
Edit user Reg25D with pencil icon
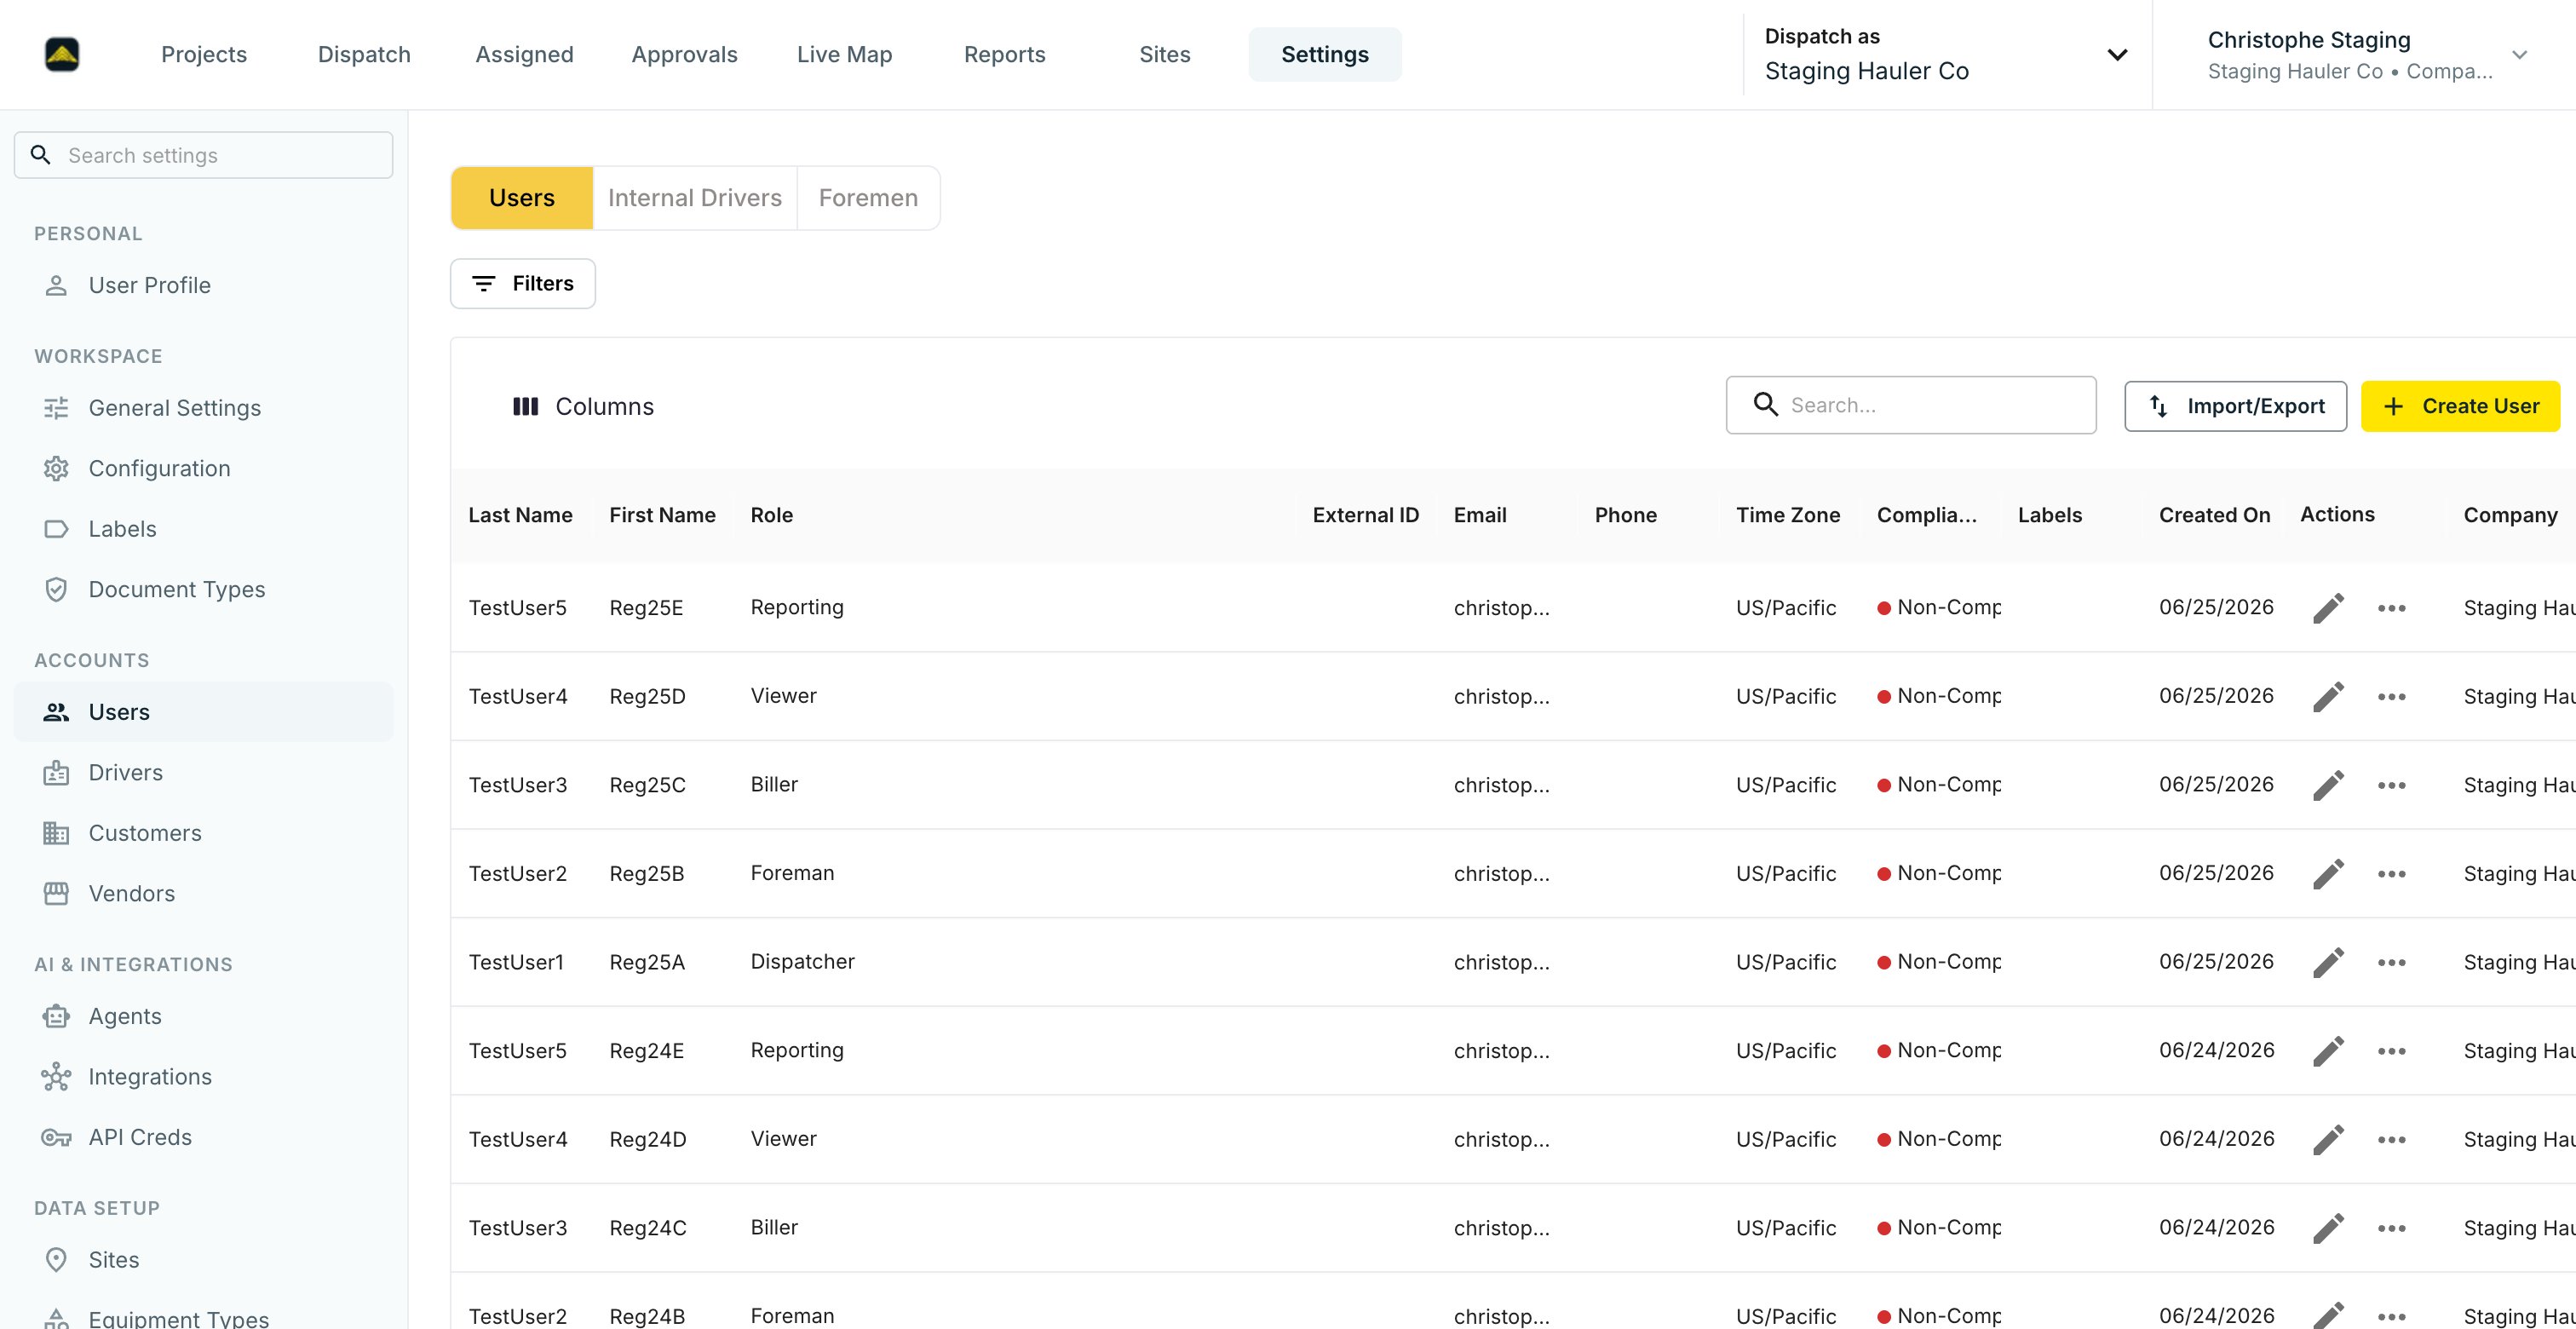point(2328,697)
